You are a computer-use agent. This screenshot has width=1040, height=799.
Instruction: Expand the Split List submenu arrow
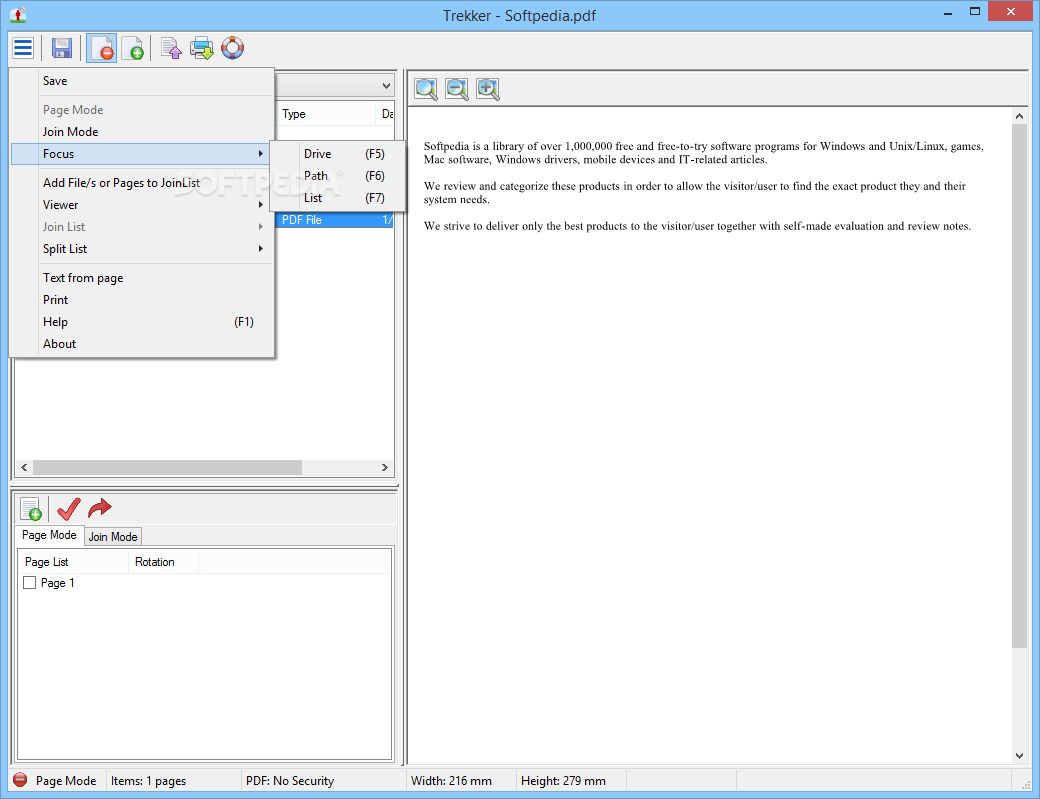[x=261, y=249]
